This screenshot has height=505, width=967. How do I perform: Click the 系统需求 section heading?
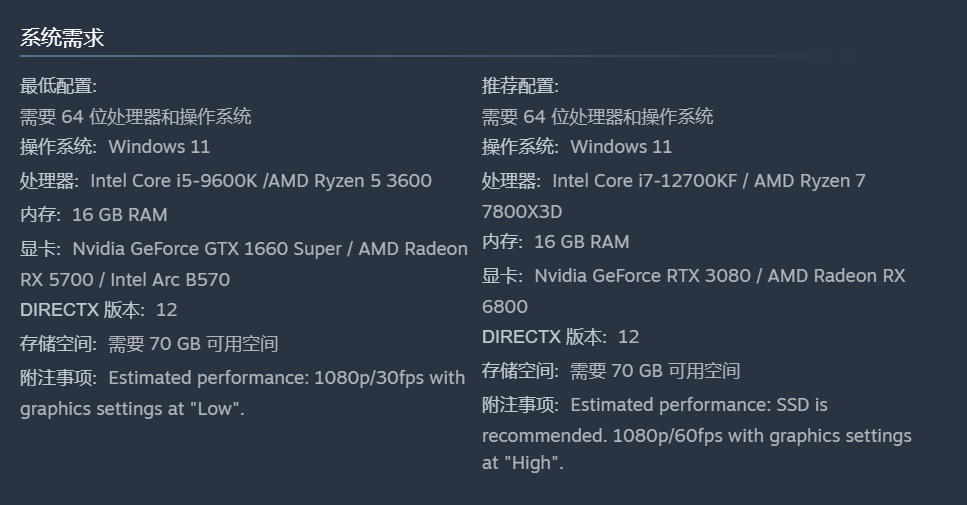[x=62, y=38]
